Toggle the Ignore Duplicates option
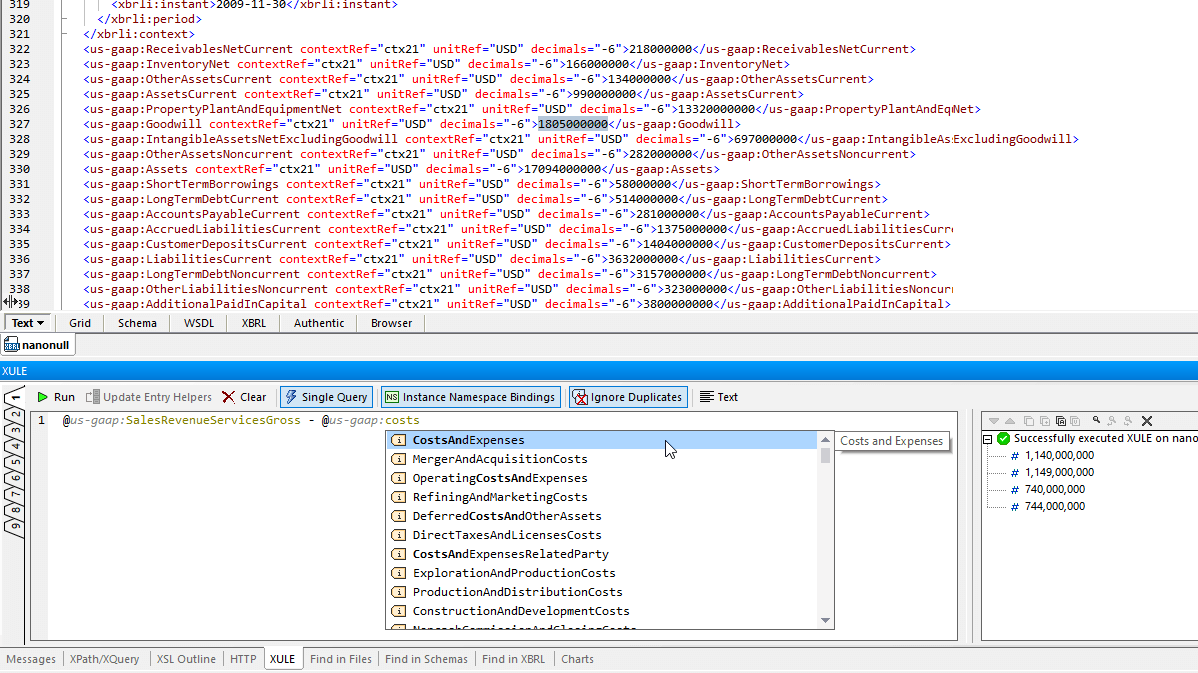The width and height of the screenshot is (1198, 673). click(628, 397)
